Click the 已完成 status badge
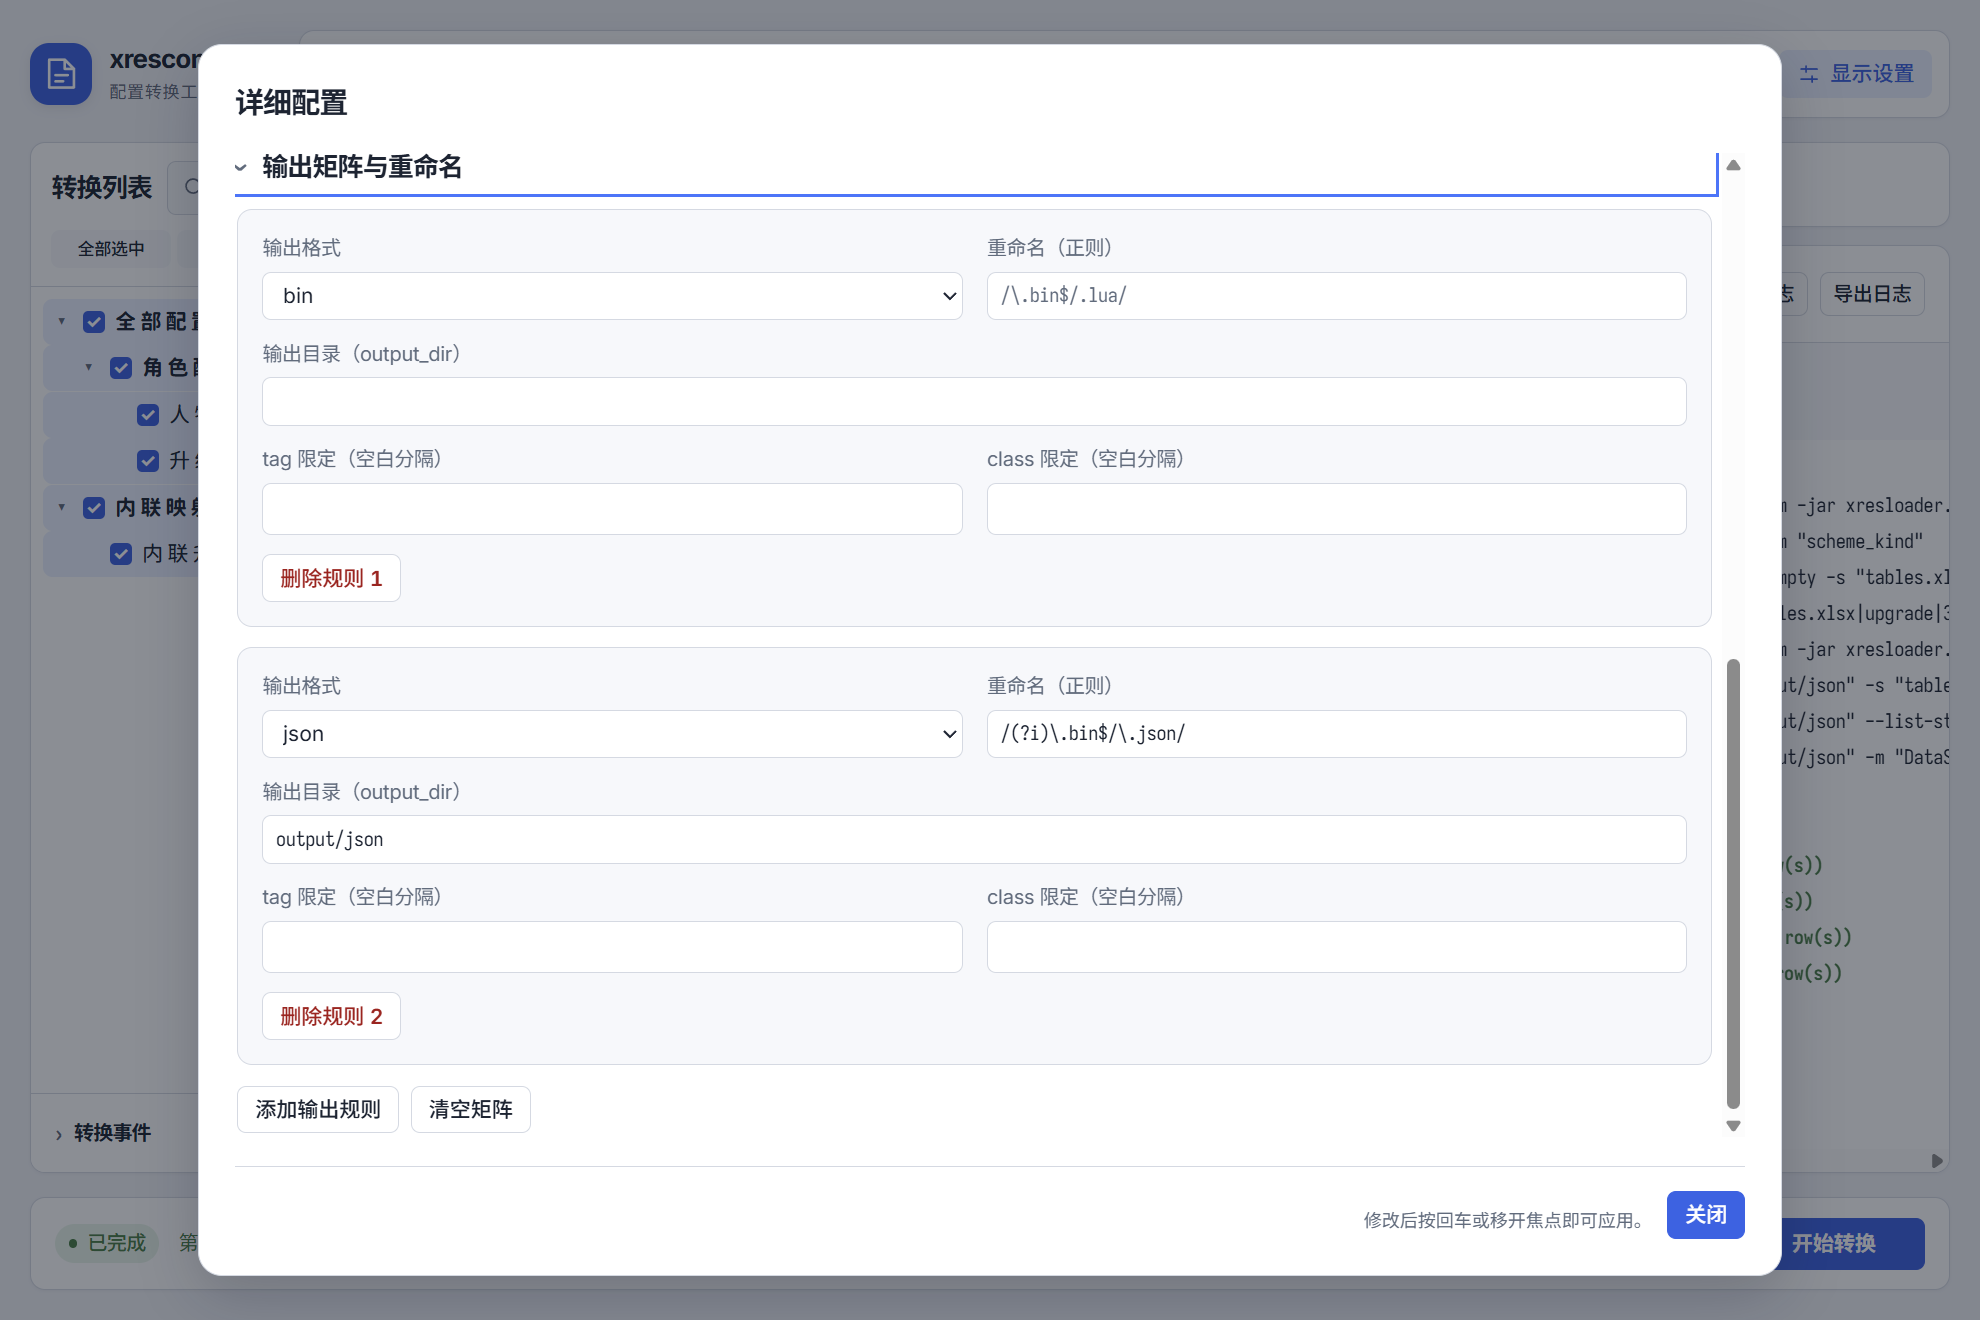Image resolution: width=1980 pixels, height=1320 pixels. 107,1243
